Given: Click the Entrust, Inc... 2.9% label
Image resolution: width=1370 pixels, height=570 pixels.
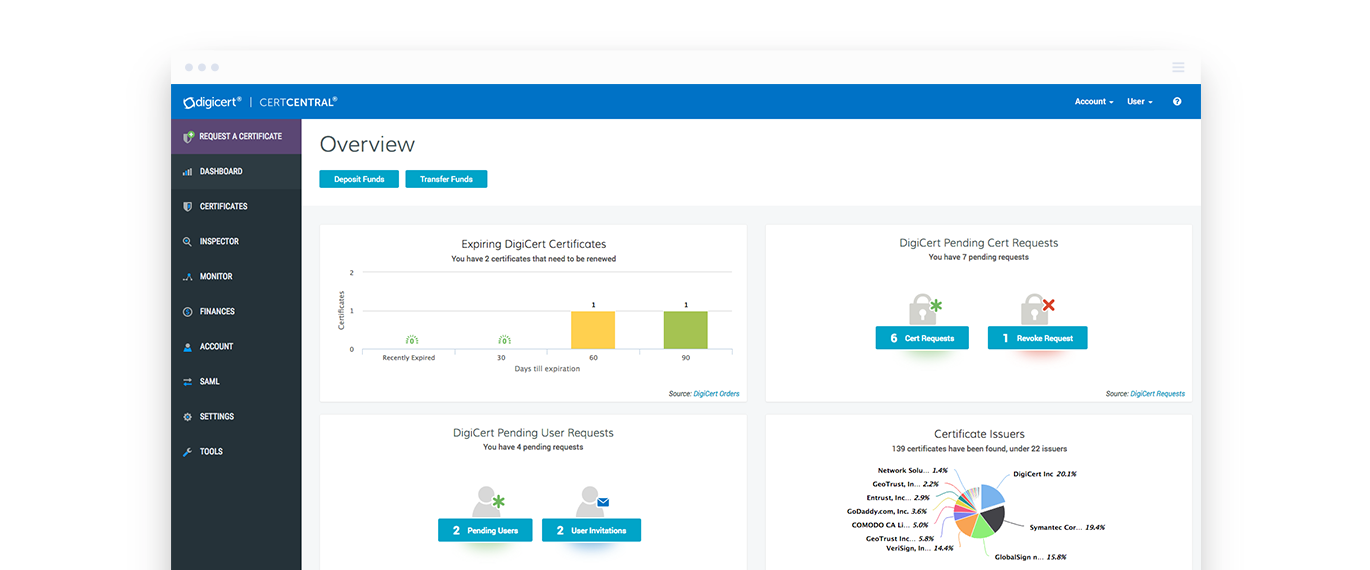Looking at the screenshot, I should pos(898,497).
